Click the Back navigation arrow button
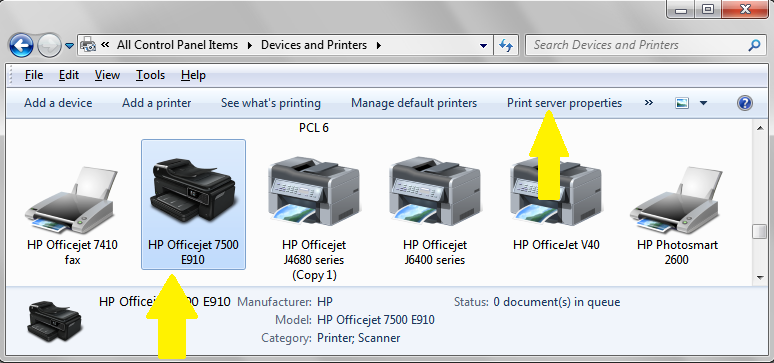Image resolution: width=774 pixels, height=363 pixels. coord(21,45)
